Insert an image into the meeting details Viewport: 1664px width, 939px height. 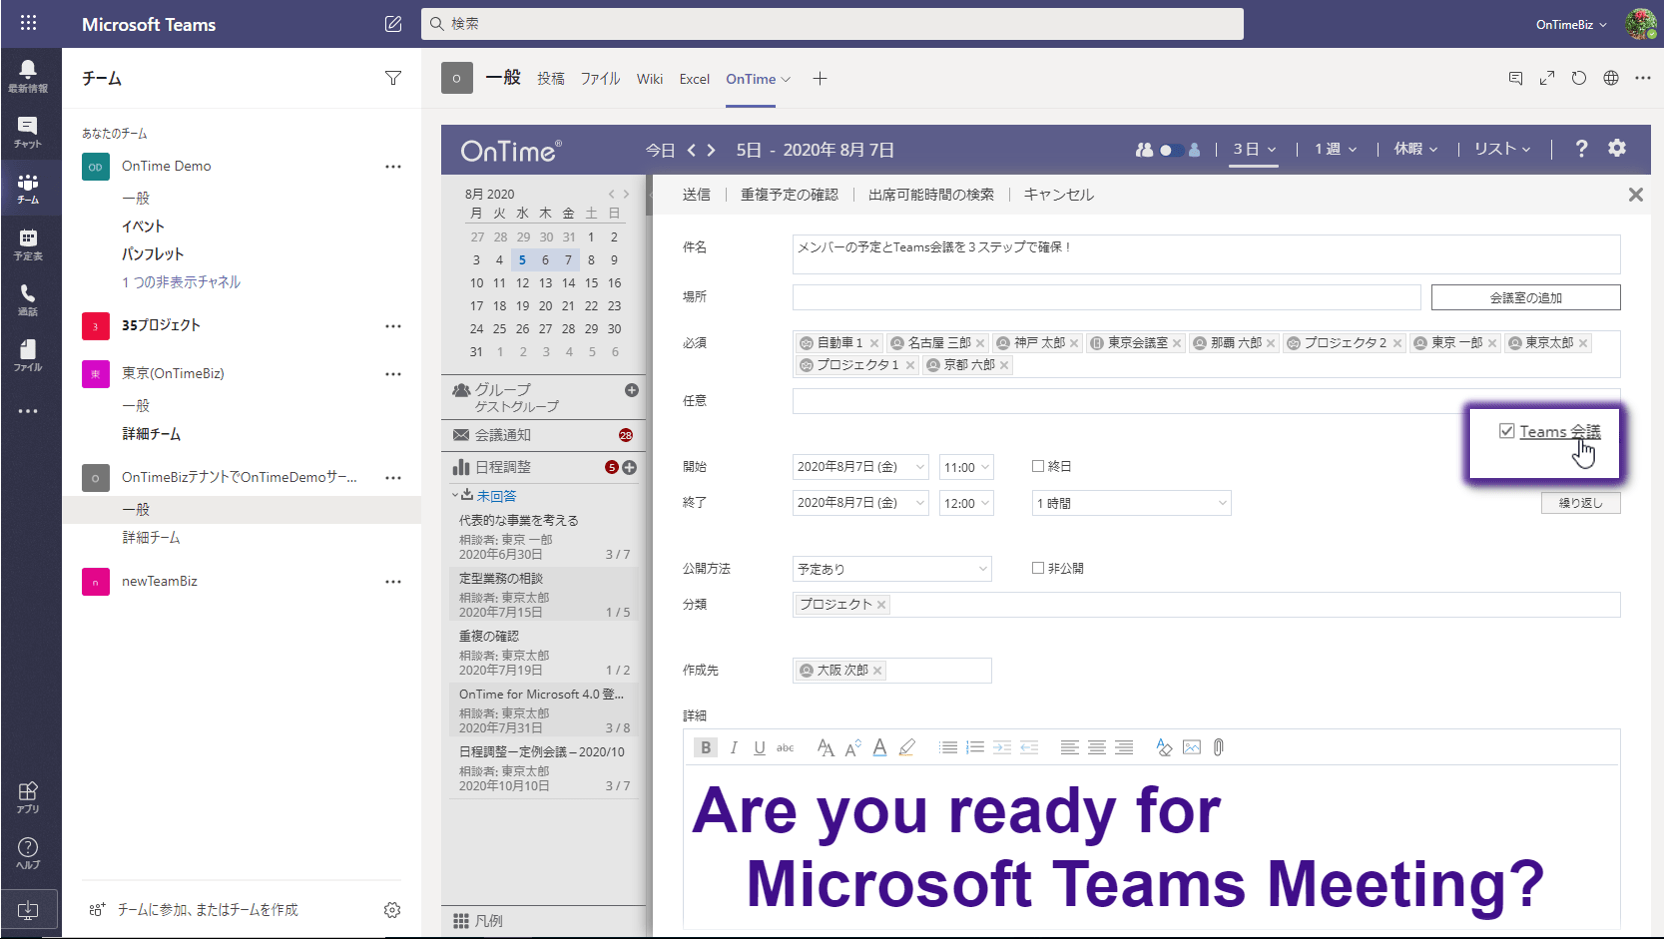click(x=1191, y=747)
